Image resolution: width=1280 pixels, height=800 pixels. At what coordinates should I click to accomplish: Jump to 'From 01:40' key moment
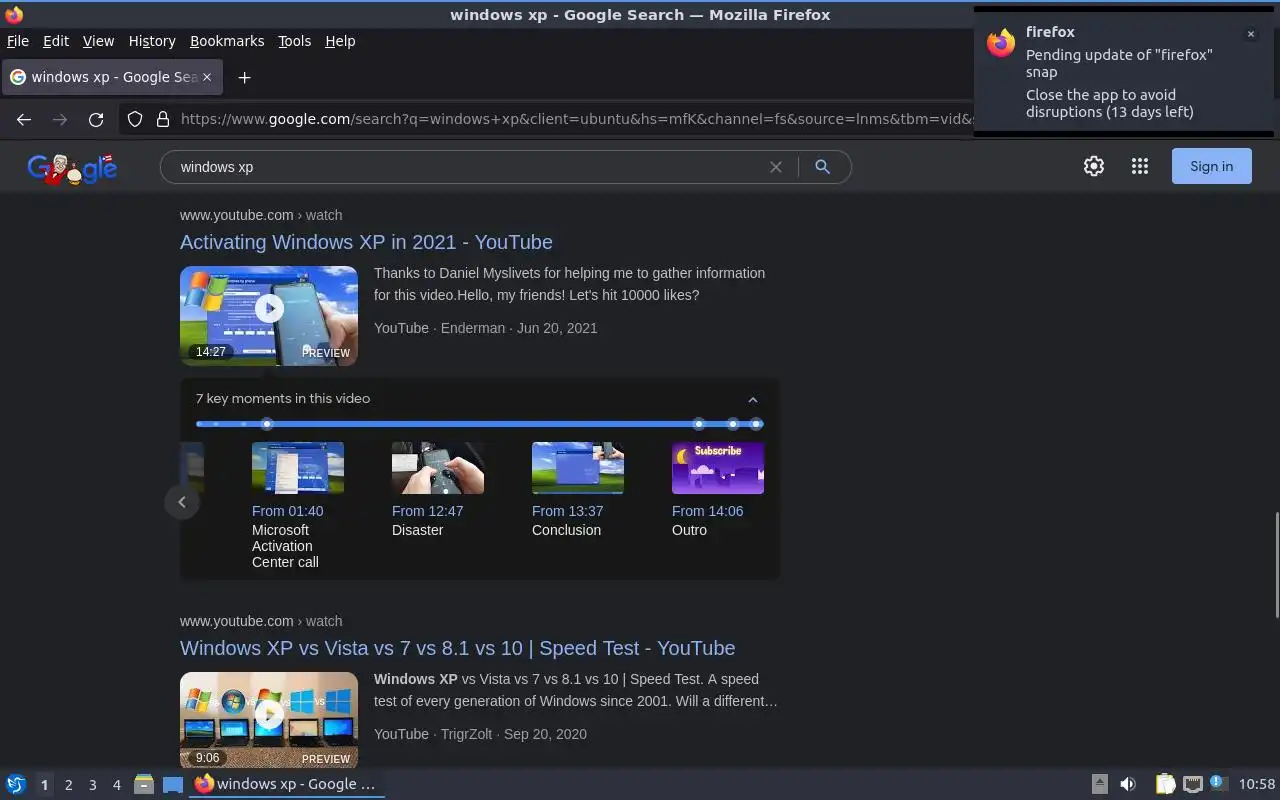pyautogui.click(x=287, y=511)
